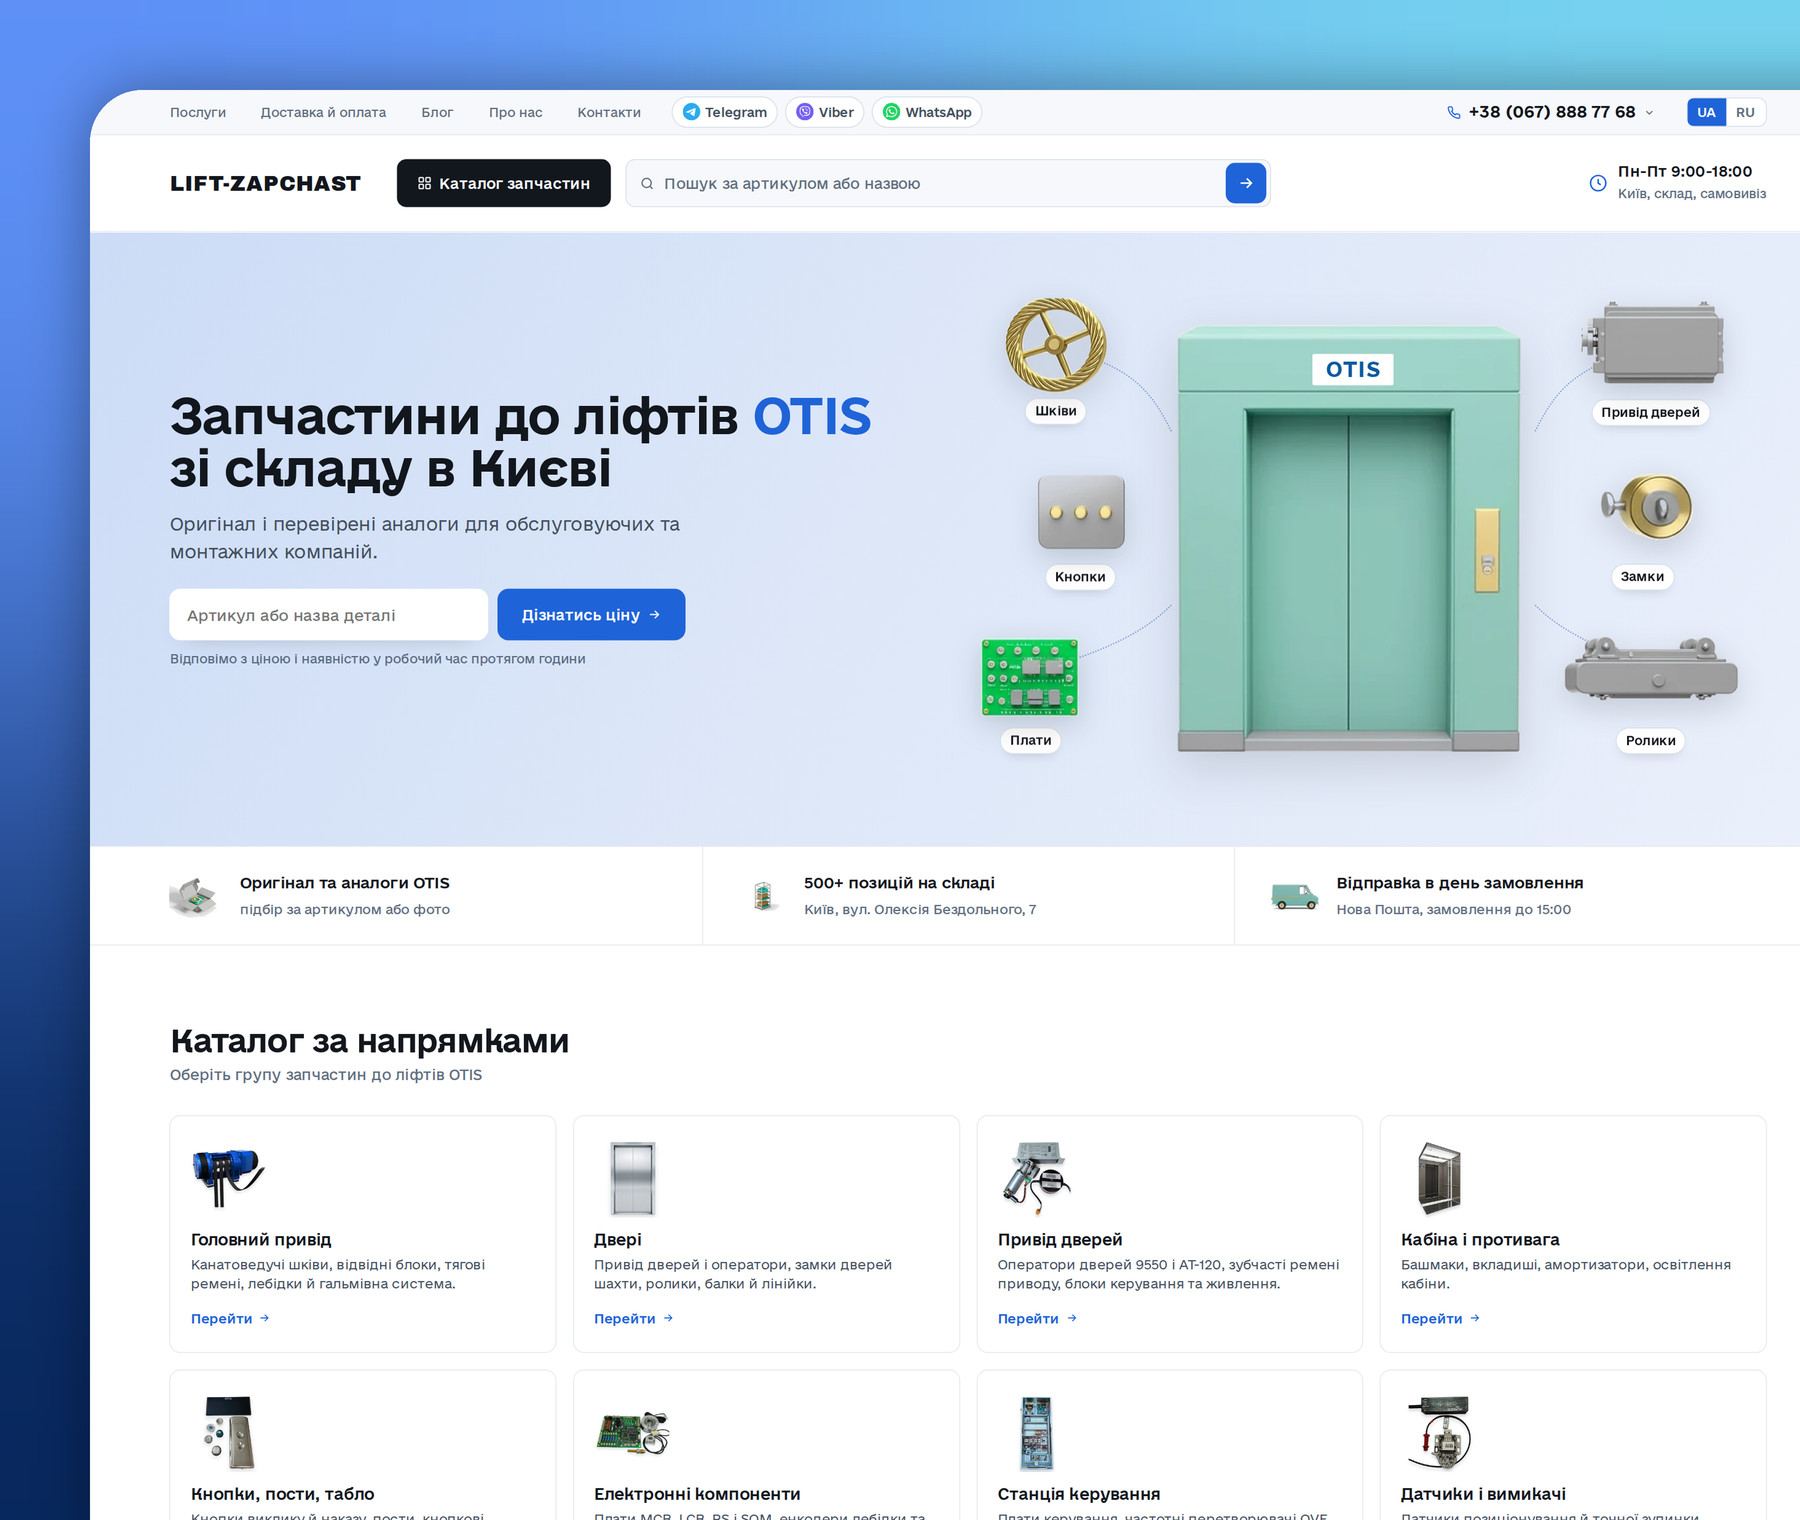Image resolution: width=1800 pixels, height=1520 pixels.
Task: Click the OTIS elevator illustration
Action: pos(1349,538)
